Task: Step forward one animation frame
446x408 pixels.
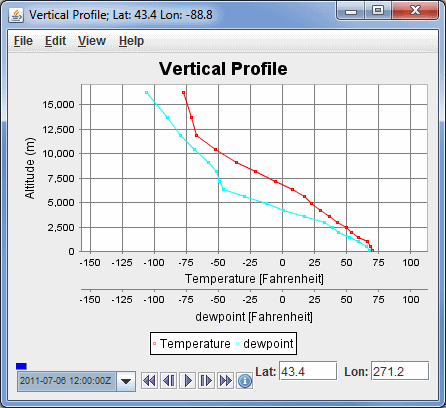Action: (207, 380)
